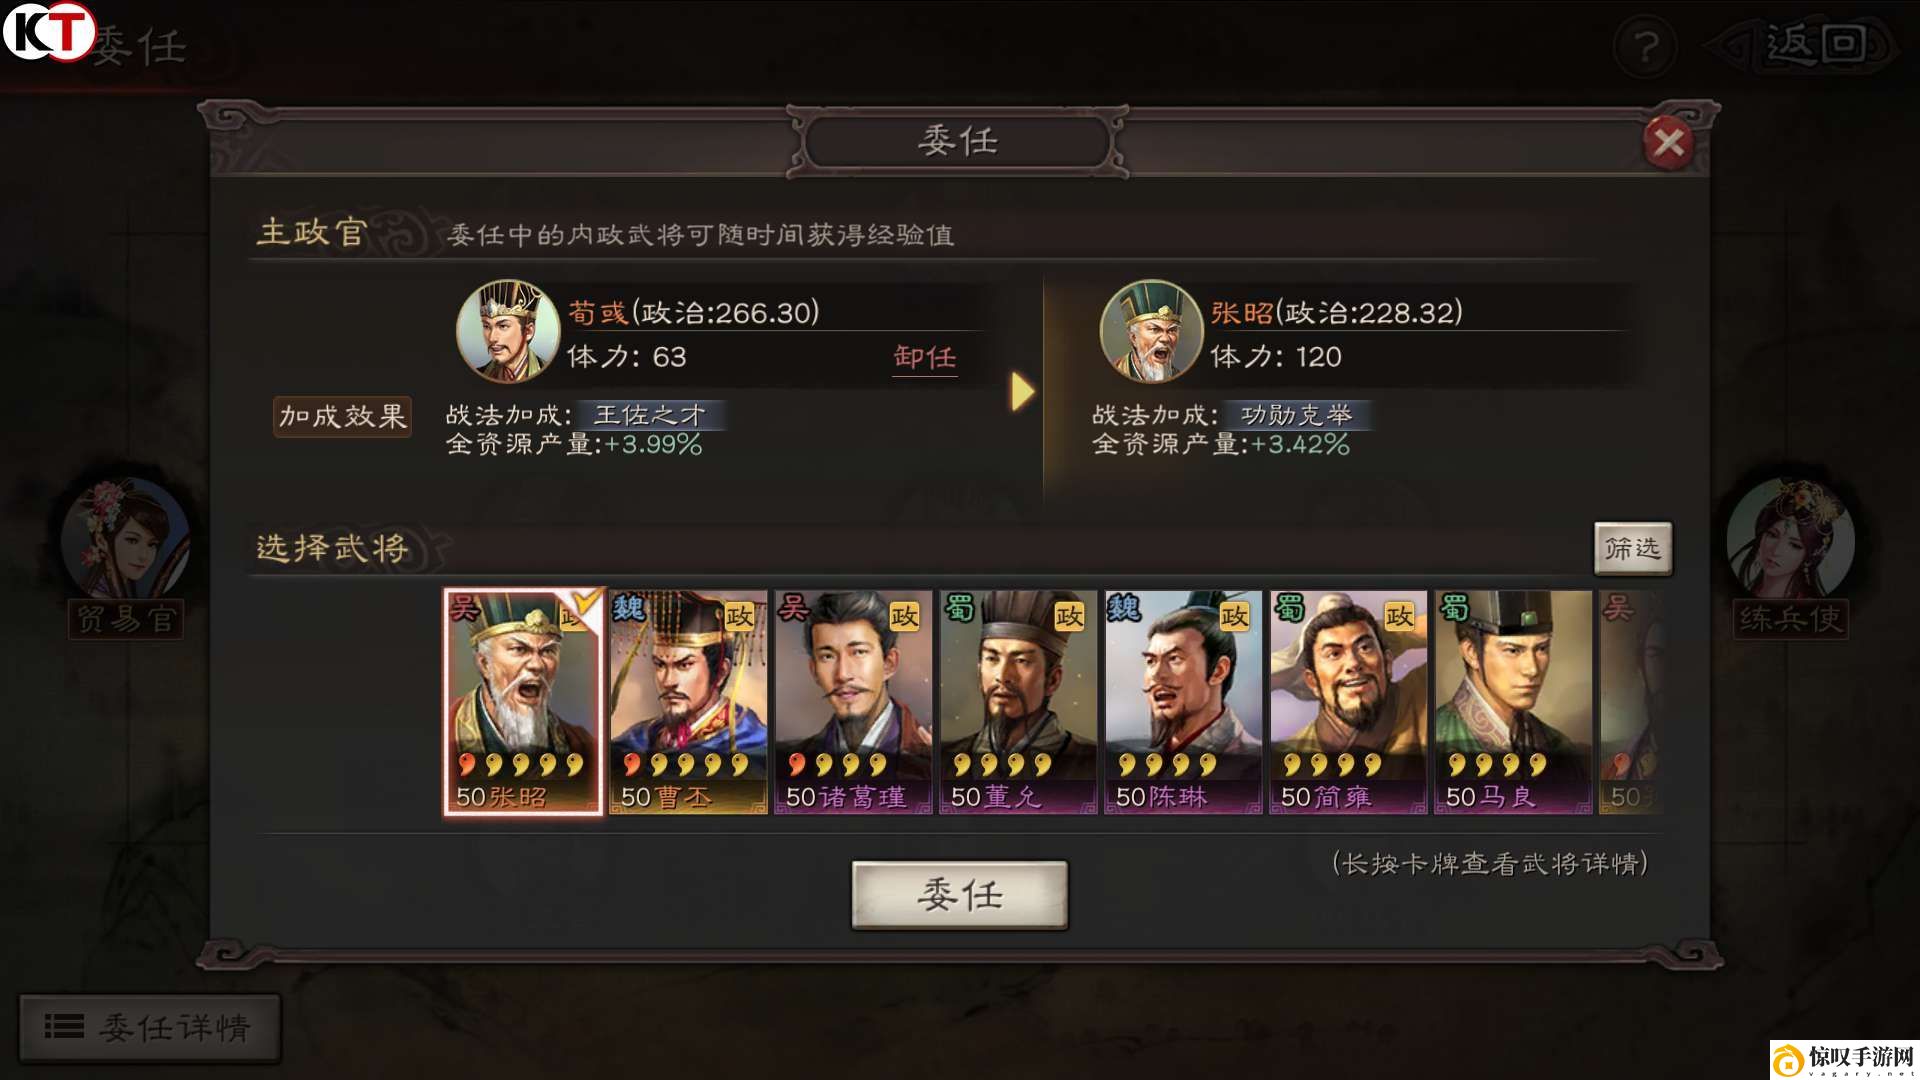
Task: Click the 卸任 dismiss link
Action: [925, 358]
